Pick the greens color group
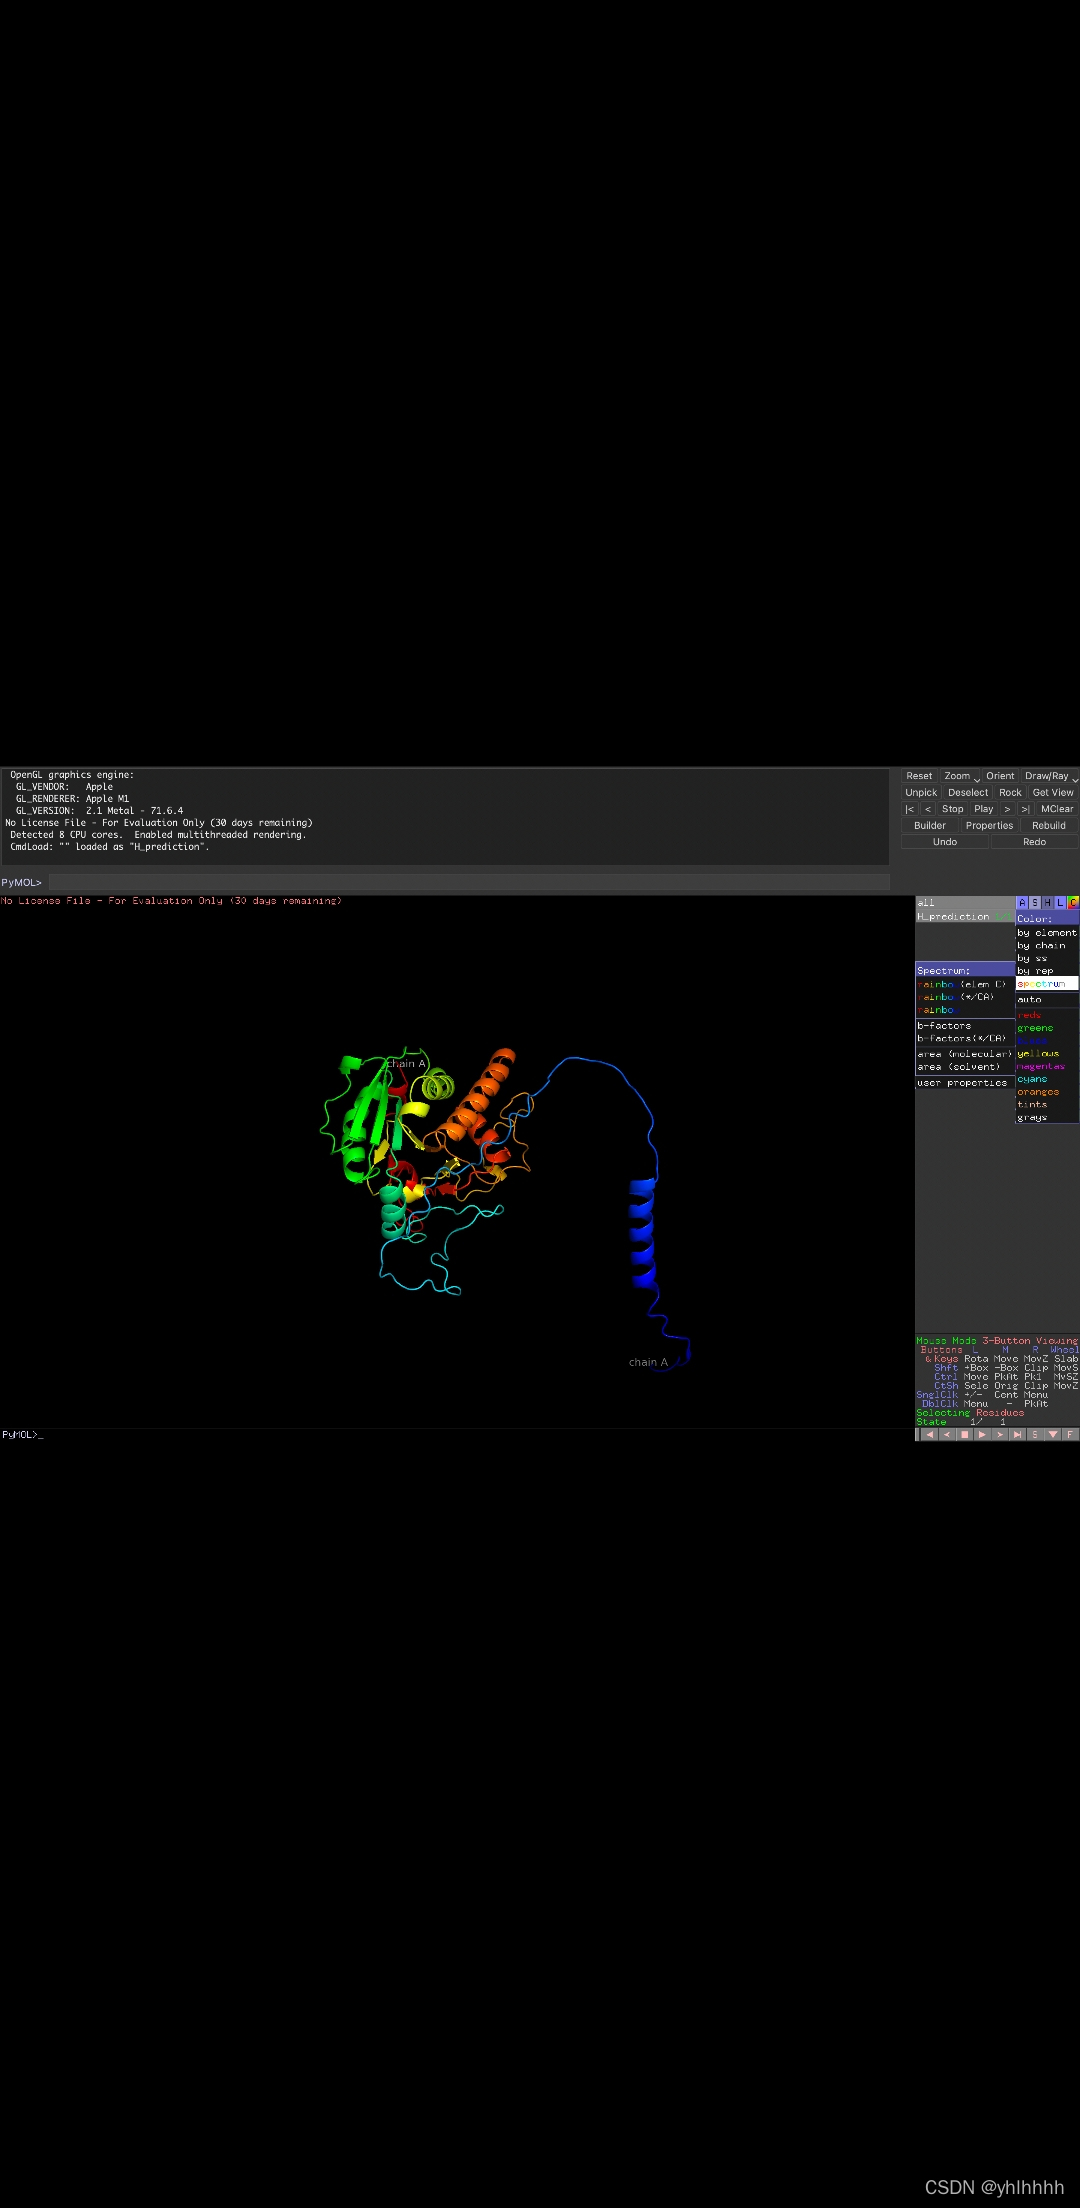 point(1047,1028)
